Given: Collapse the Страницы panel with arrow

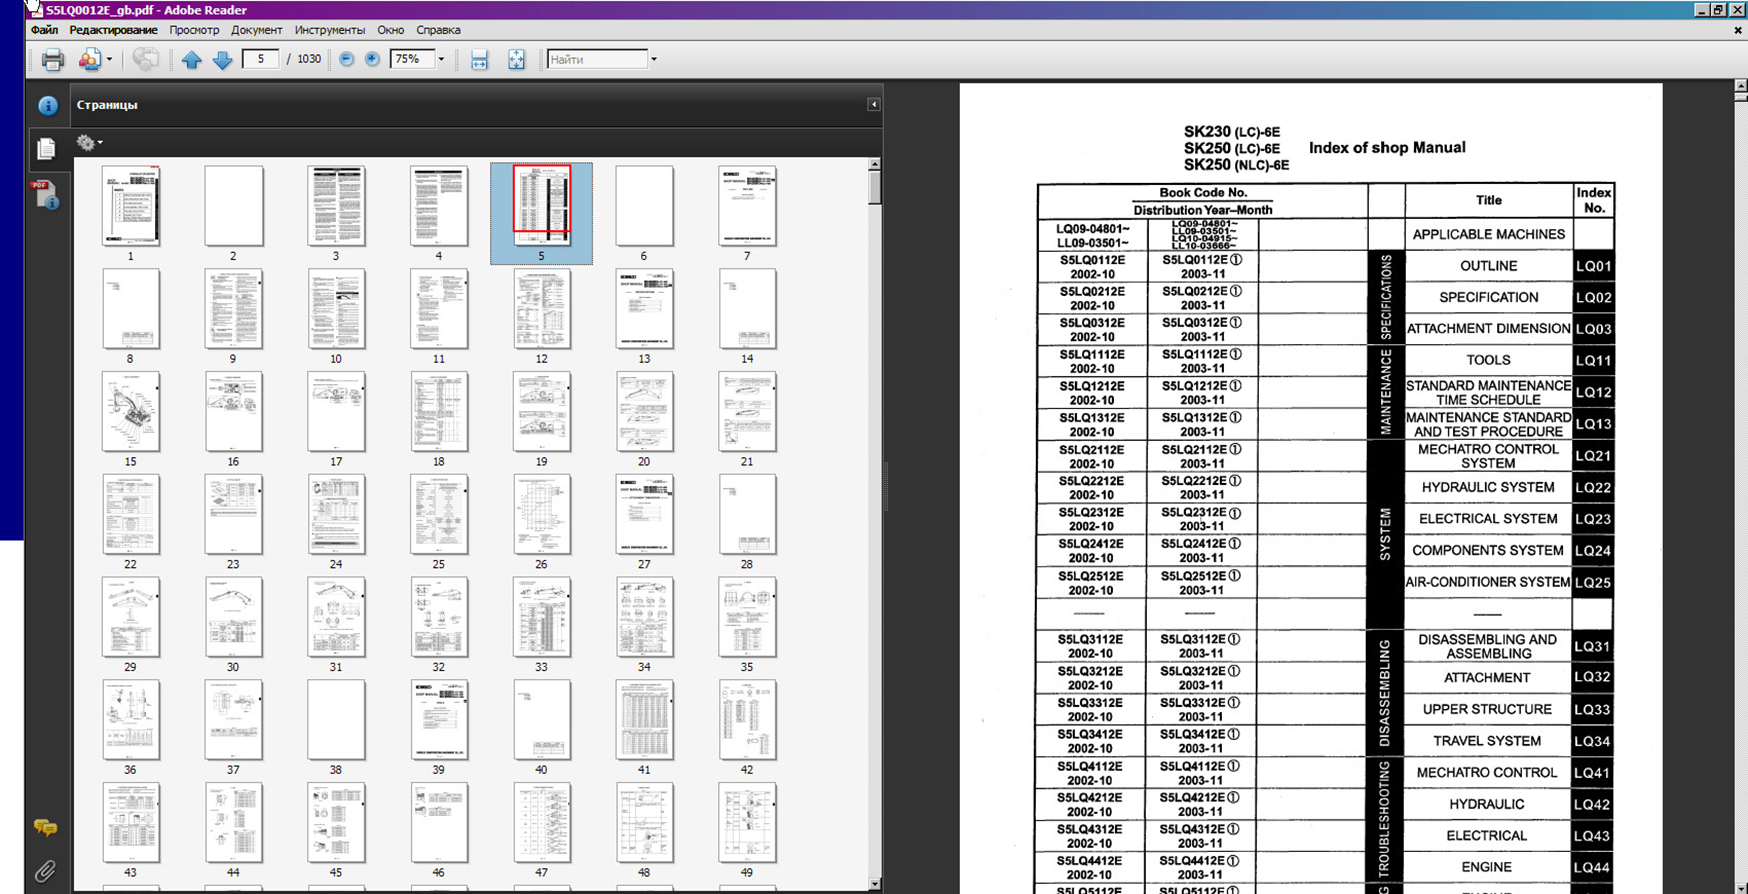Looking at the screenshot, I should coord(873,104).
